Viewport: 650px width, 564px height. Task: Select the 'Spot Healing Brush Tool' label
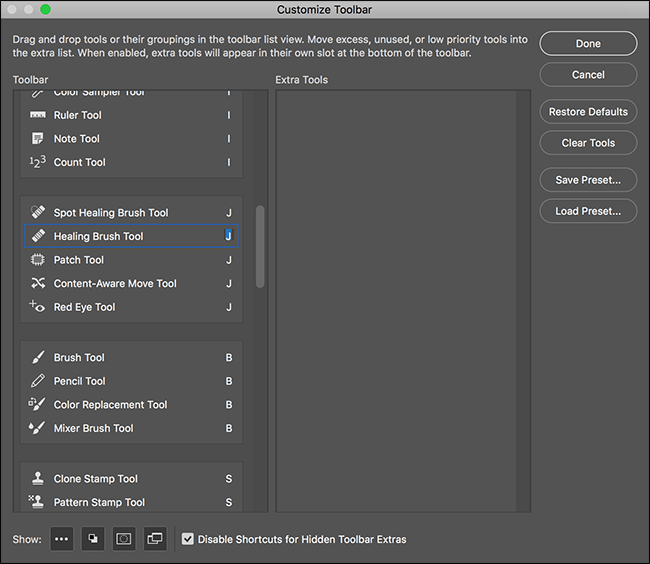pos(111,213)
